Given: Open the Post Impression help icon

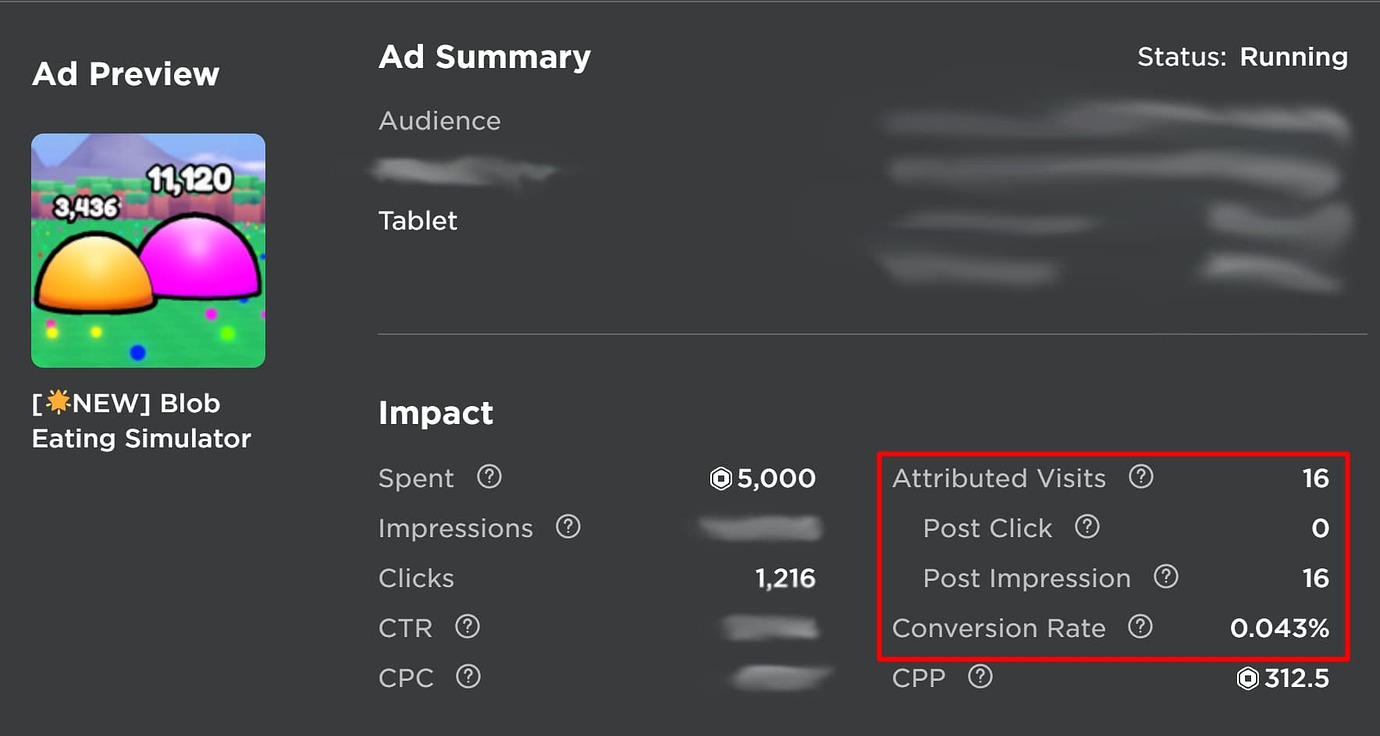Looking at the screenshot, I should (x=1166, y=578).
